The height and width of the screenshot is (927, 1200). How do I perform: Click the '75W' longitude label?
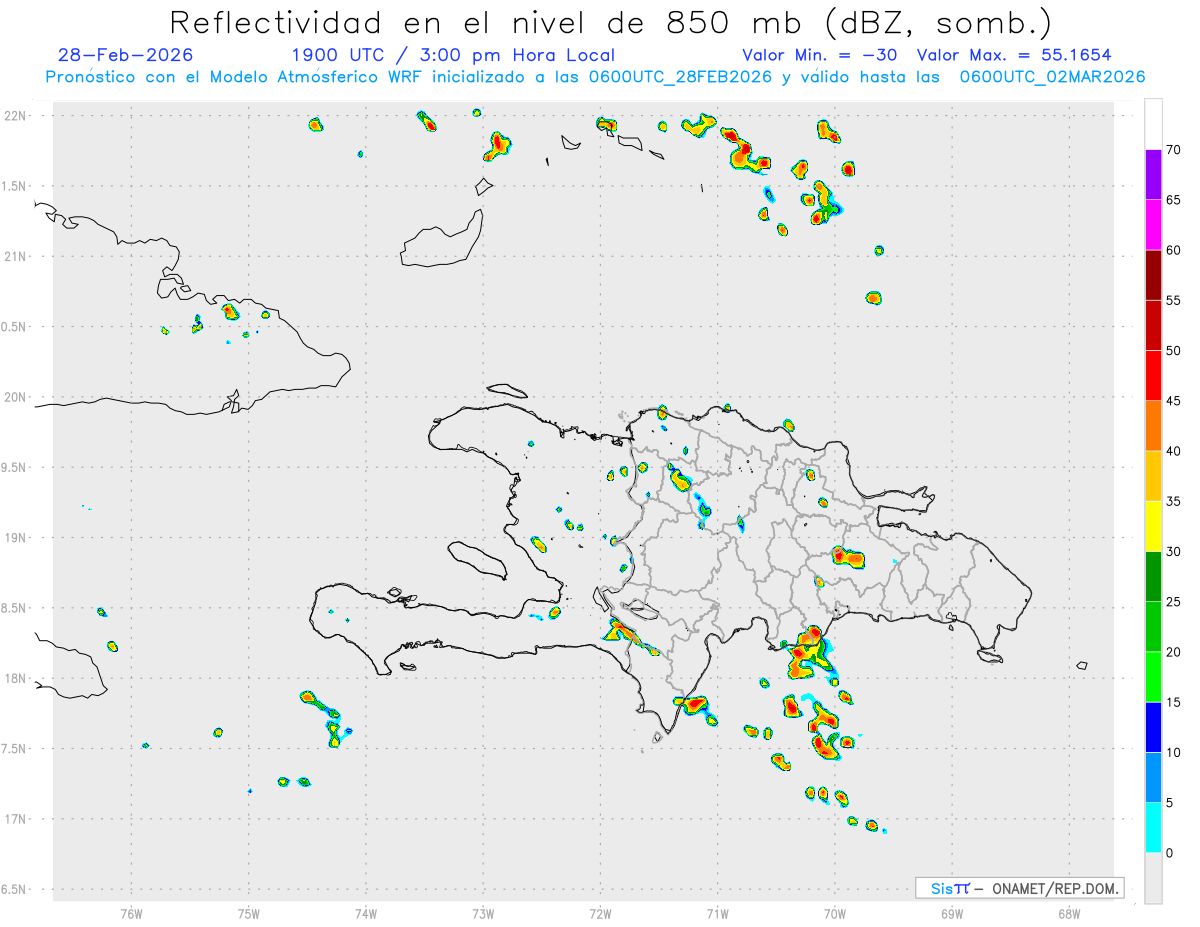pyautogui.click(x=249, y=913)
